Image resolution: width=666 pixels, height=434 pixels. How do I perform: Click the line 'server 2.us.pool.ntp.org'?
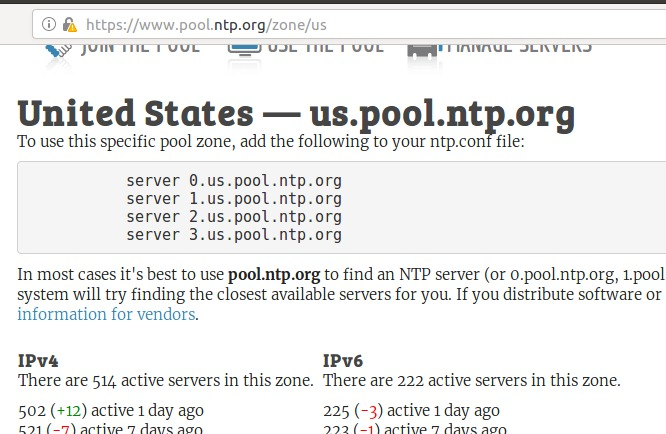[234, 217]
